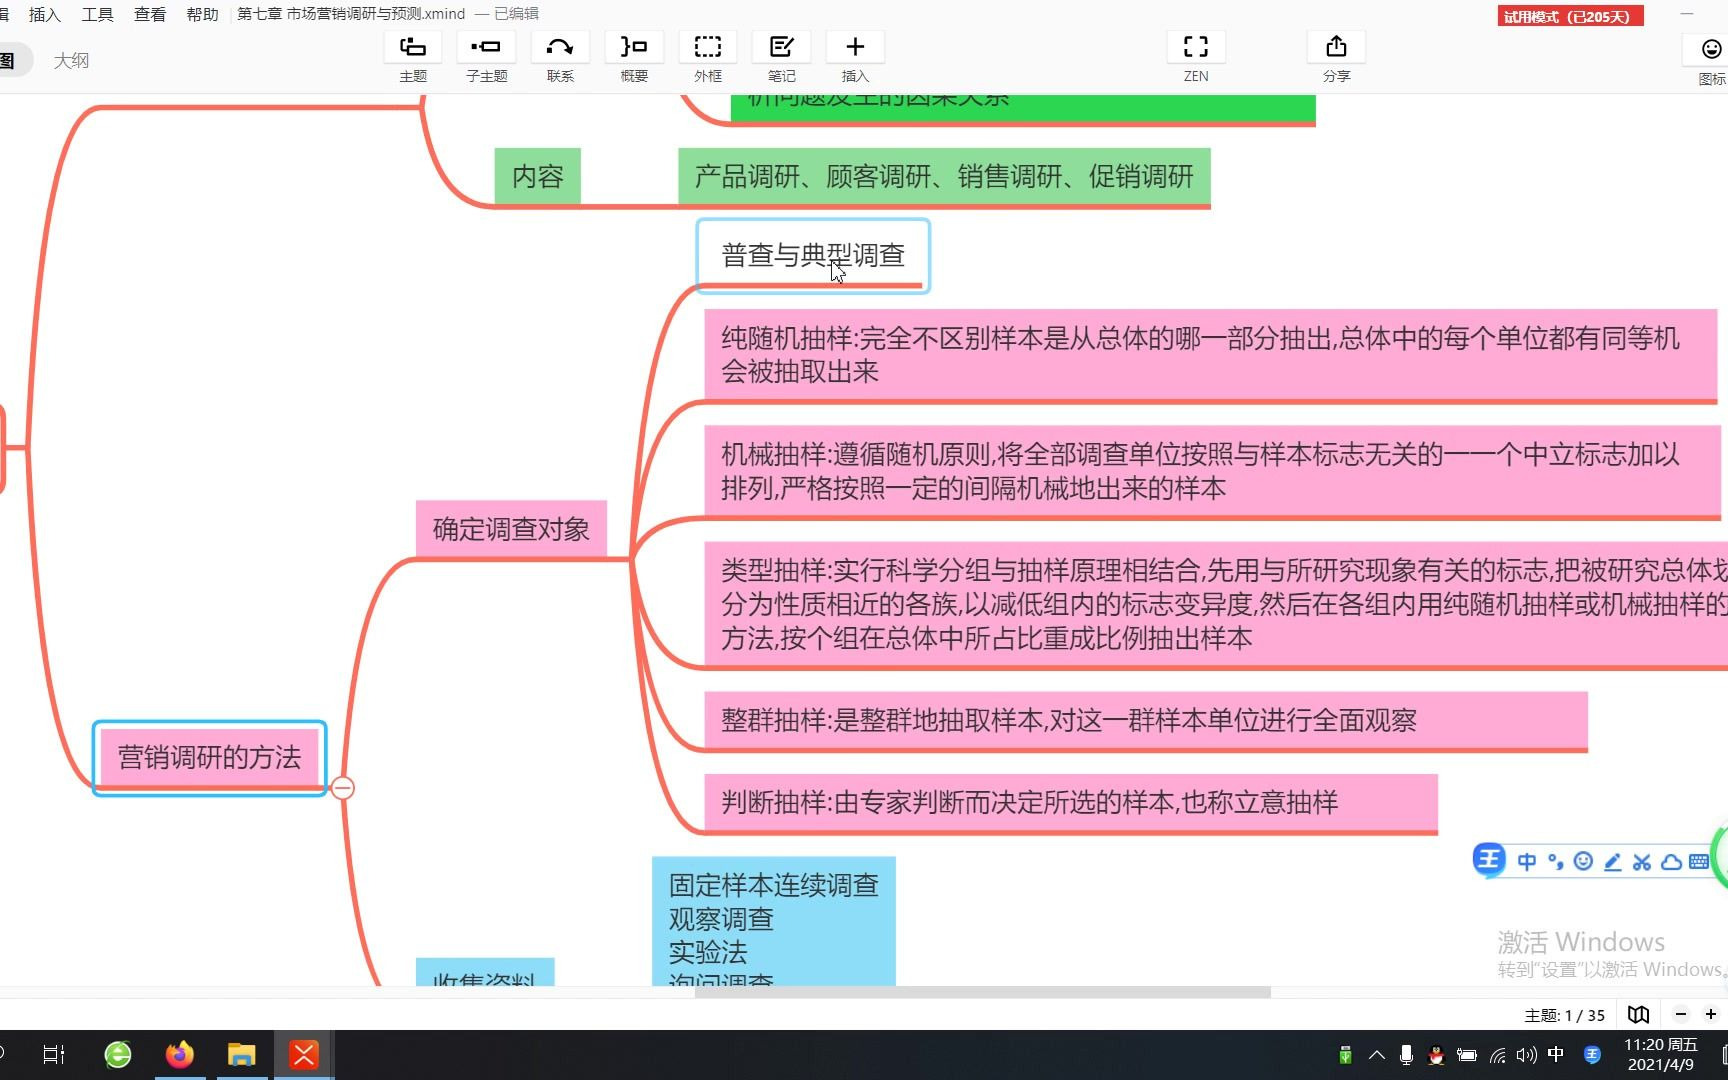
Task: Open the 笔记 notes tool
Action: [781, 58]
